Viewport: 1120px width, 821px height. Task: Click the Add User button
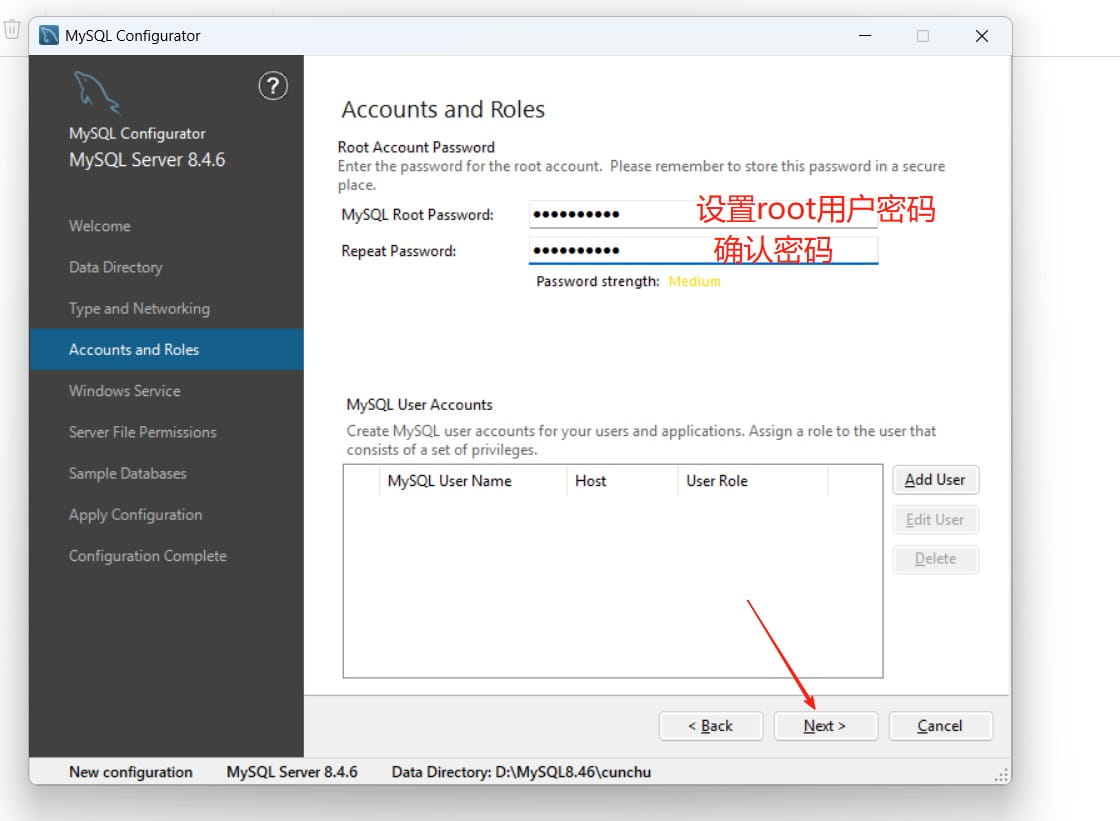pyautogui.click(x=935, y=479)
